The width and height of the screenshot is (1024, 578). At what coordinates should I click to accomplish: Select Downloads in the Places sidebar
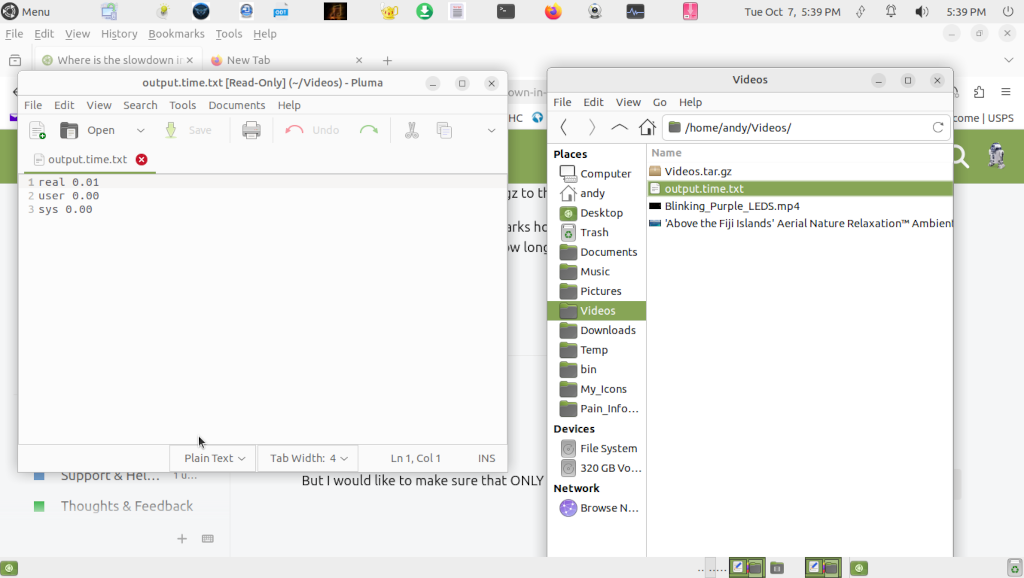pos(607,330)
